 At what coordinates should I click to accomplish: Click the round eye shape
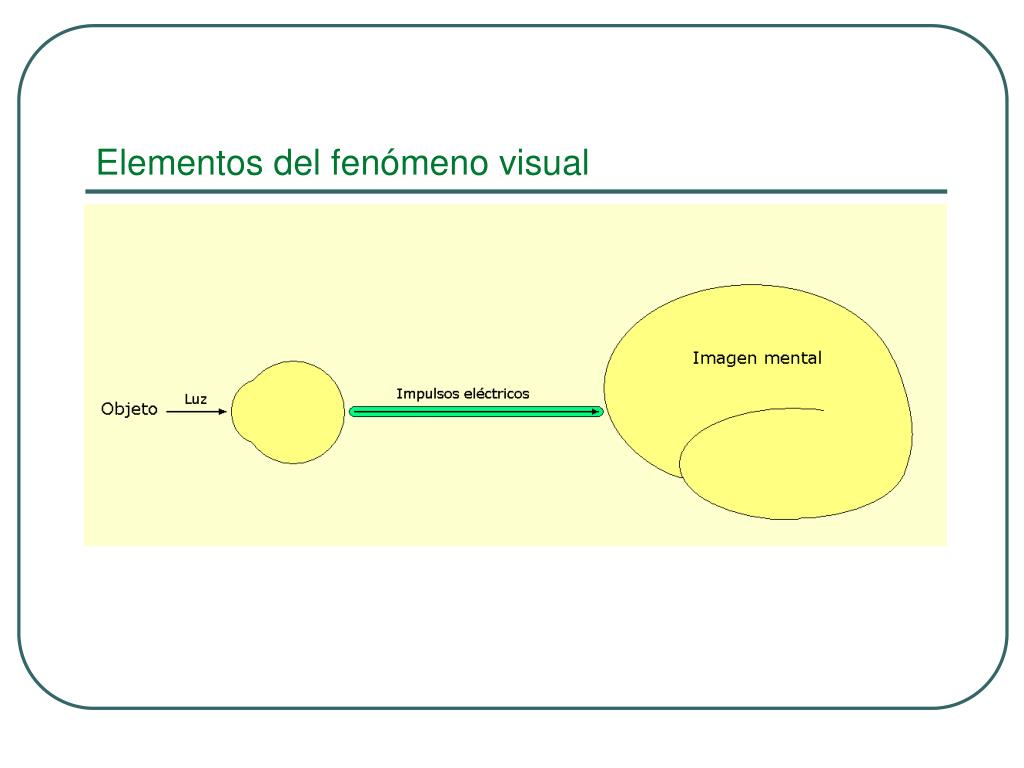(x=288, y=412)
